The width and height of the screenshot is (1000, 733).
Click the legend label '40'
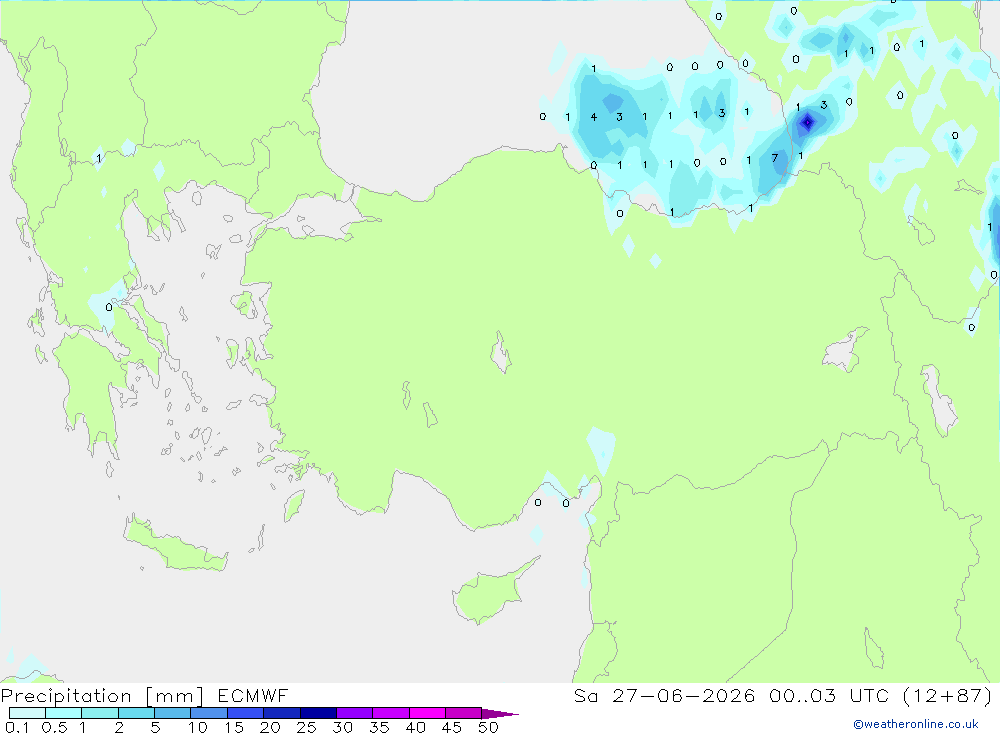tap(416, 727)
